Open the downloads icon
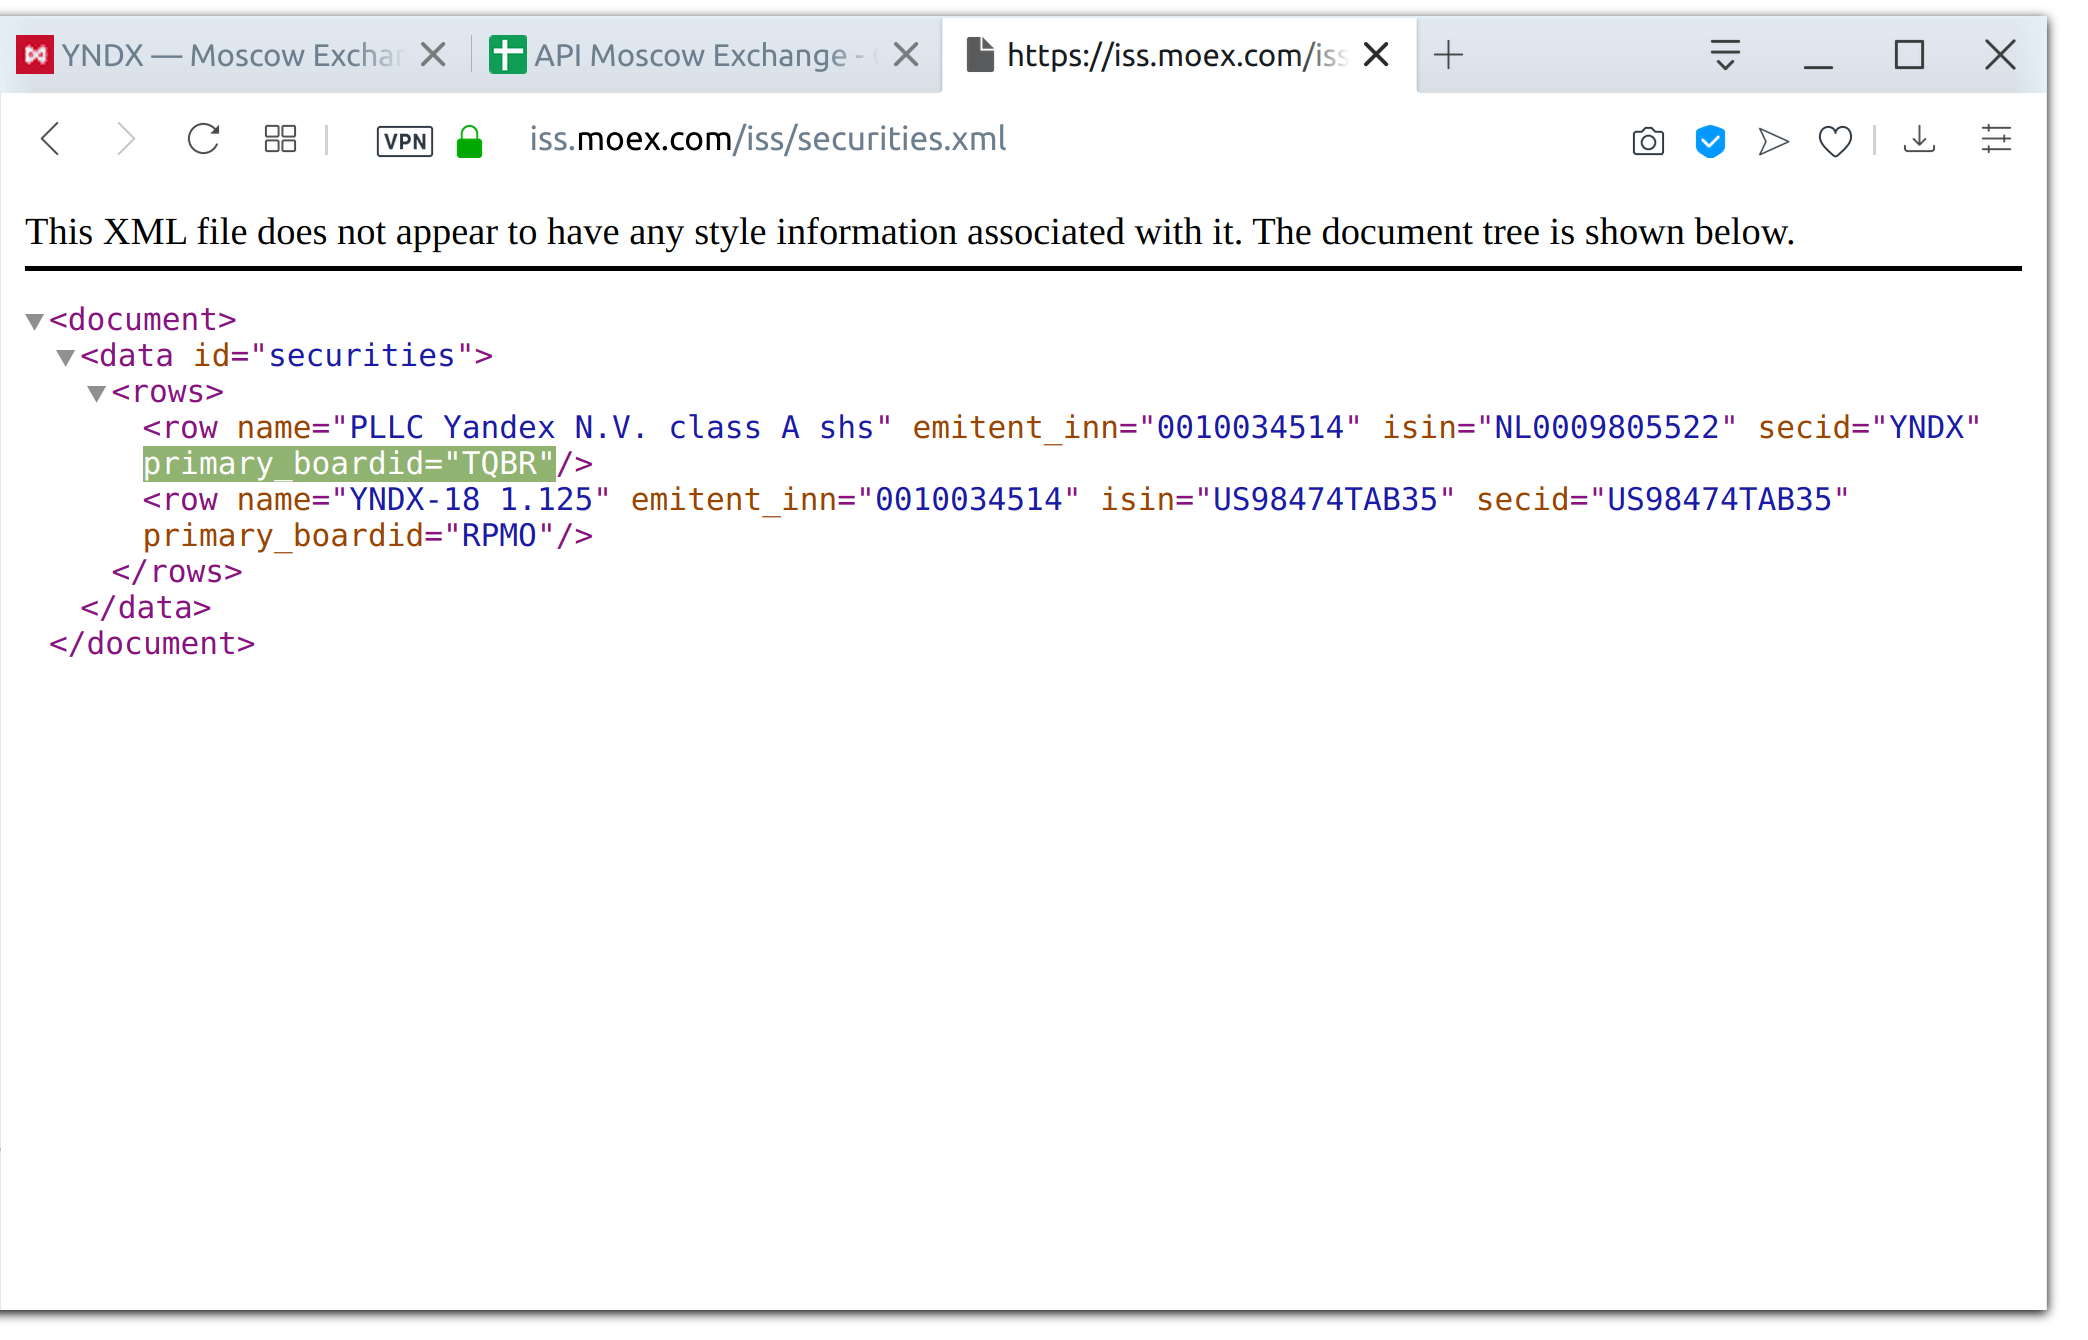Screen dimensions: 2088x1340 (x=1919, y=139)
